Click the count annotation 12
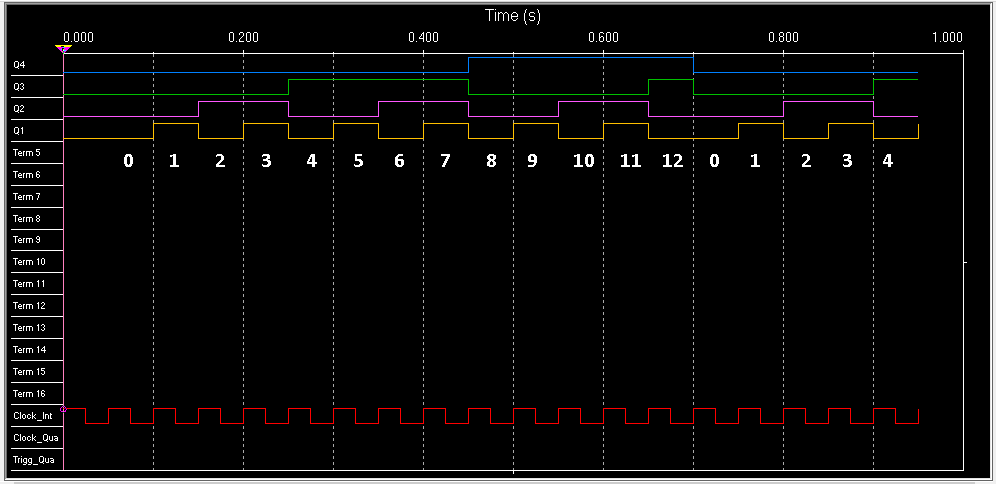Viewport: 996px width, 484px height. click(x=673, y=161)
